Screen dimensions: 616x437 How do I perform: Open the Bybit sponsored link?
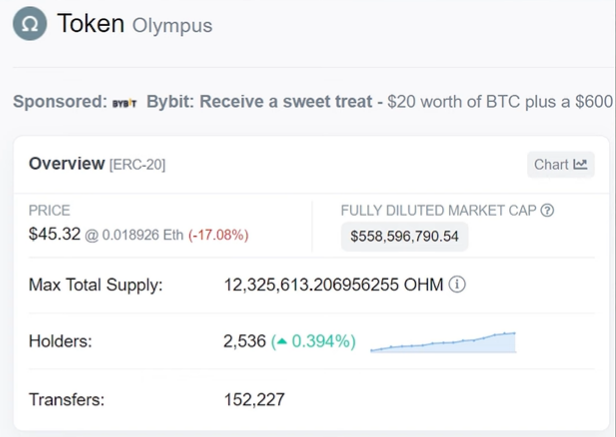pos(259,101)
